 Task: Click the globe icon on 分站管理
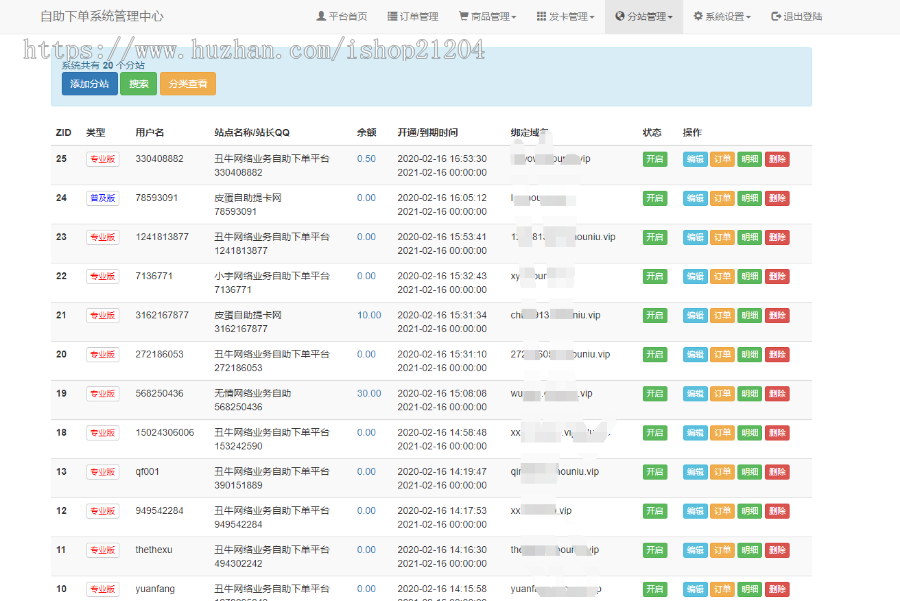coord(618,16)
